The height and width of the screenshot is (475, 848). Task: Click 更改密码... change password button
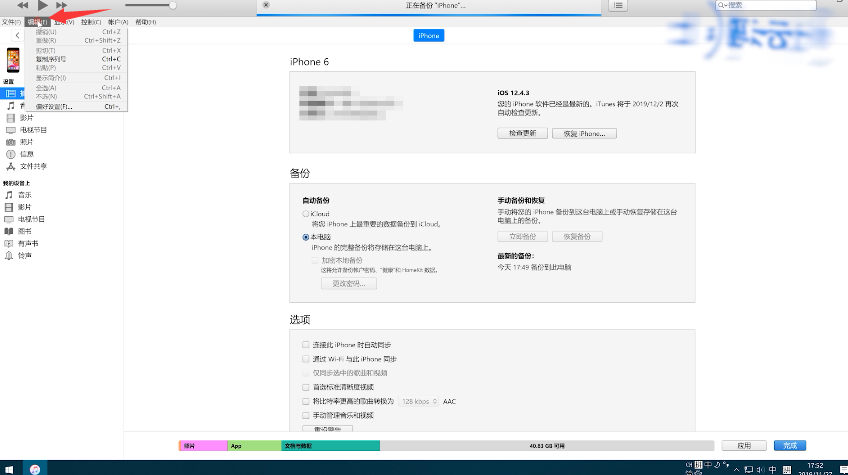(349, 283)
